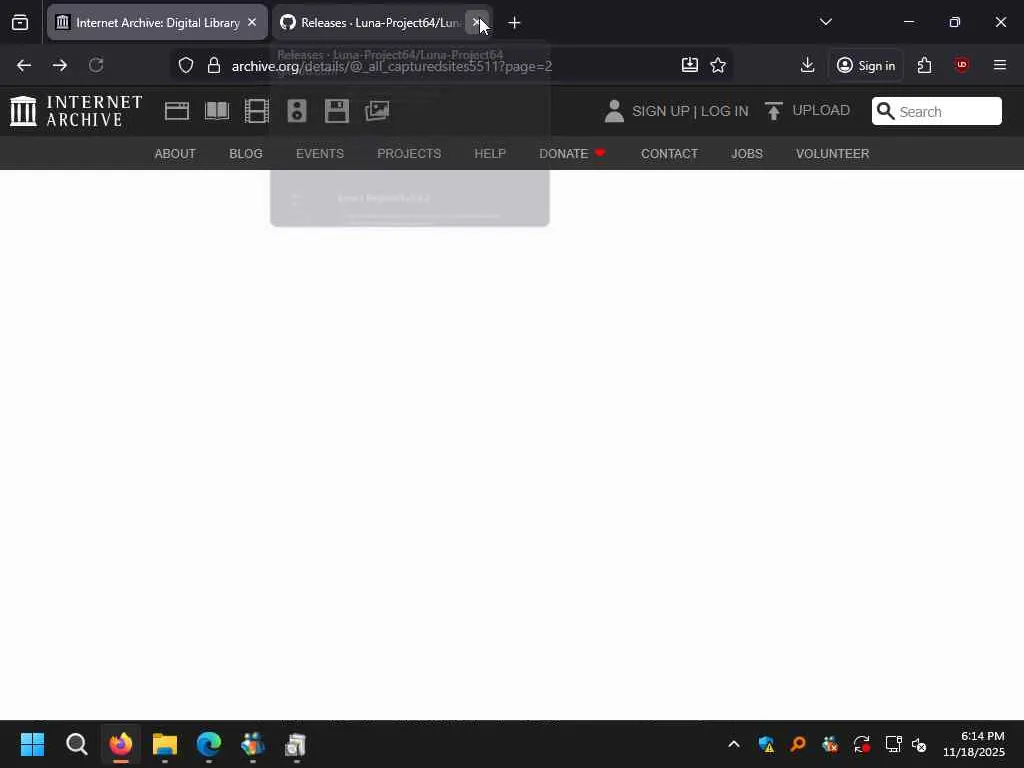Viewport: 1024px width, 768px height.
Task: Open tracking protection shield panel
Action: [x=186, y=65]
